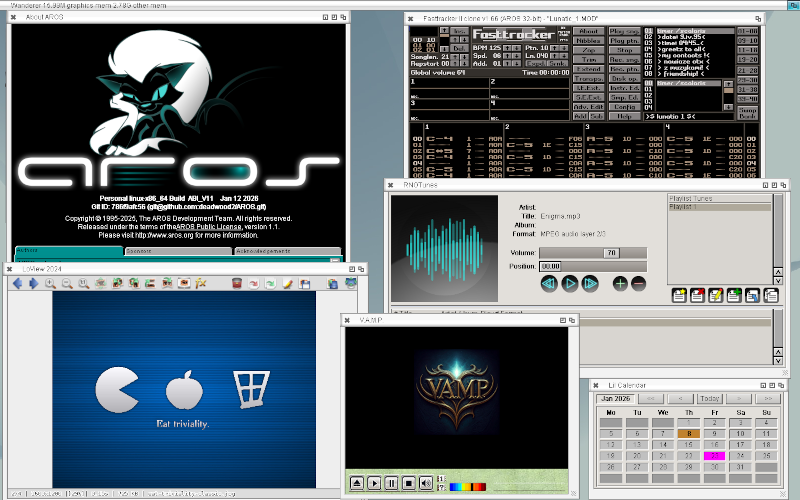Click the back arrow in LiView toolbar
The image size is (800, 500).
pyautogui.click(x=17, y=284)
